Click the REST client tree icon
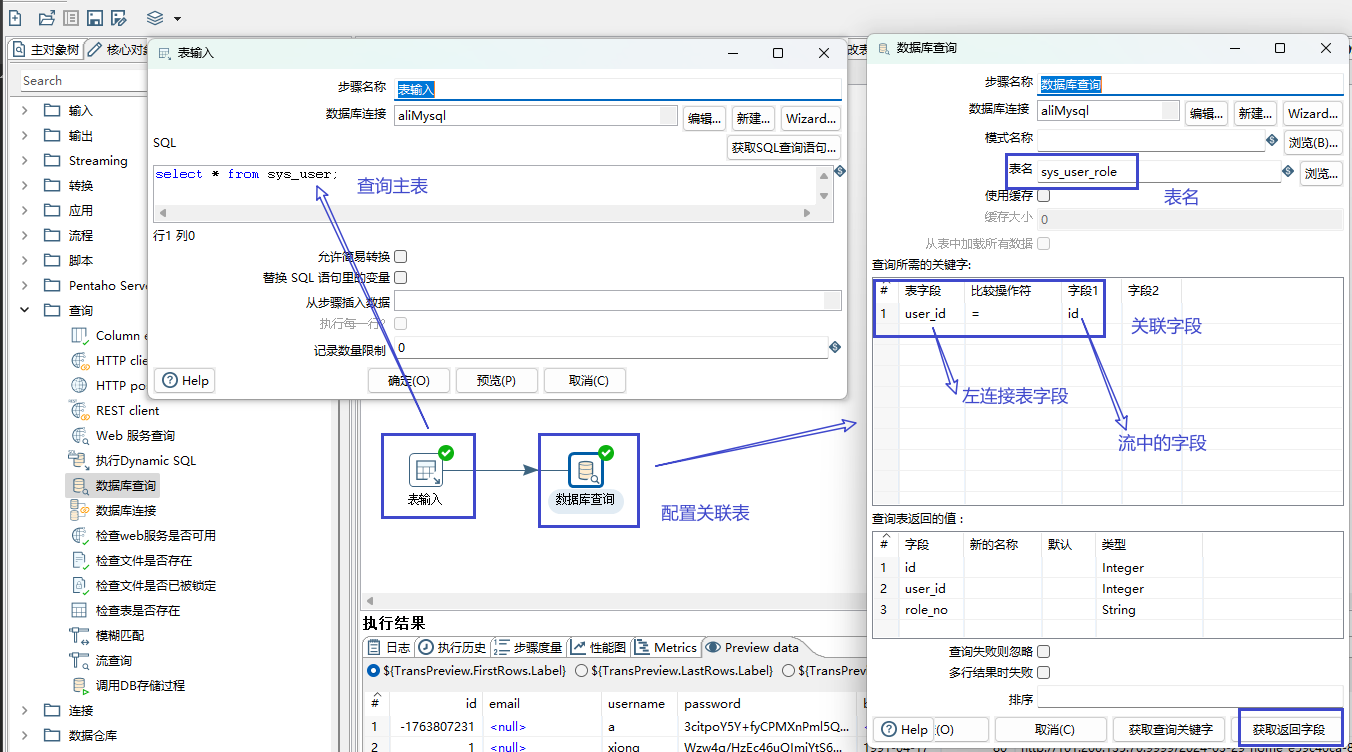 [x=80, y=411]
